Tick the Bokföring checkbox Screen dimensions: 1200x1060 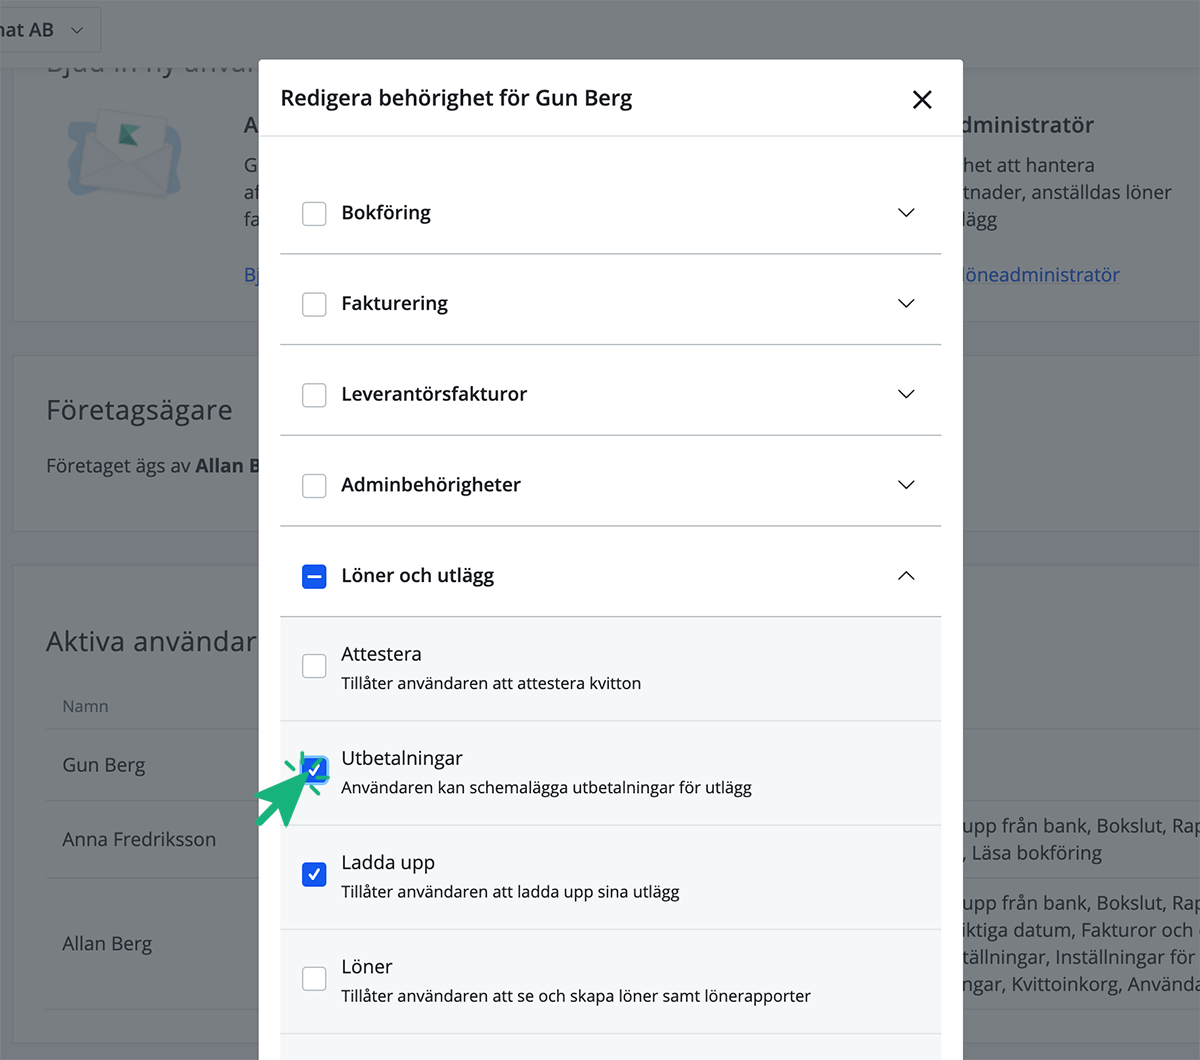point(314,213)
